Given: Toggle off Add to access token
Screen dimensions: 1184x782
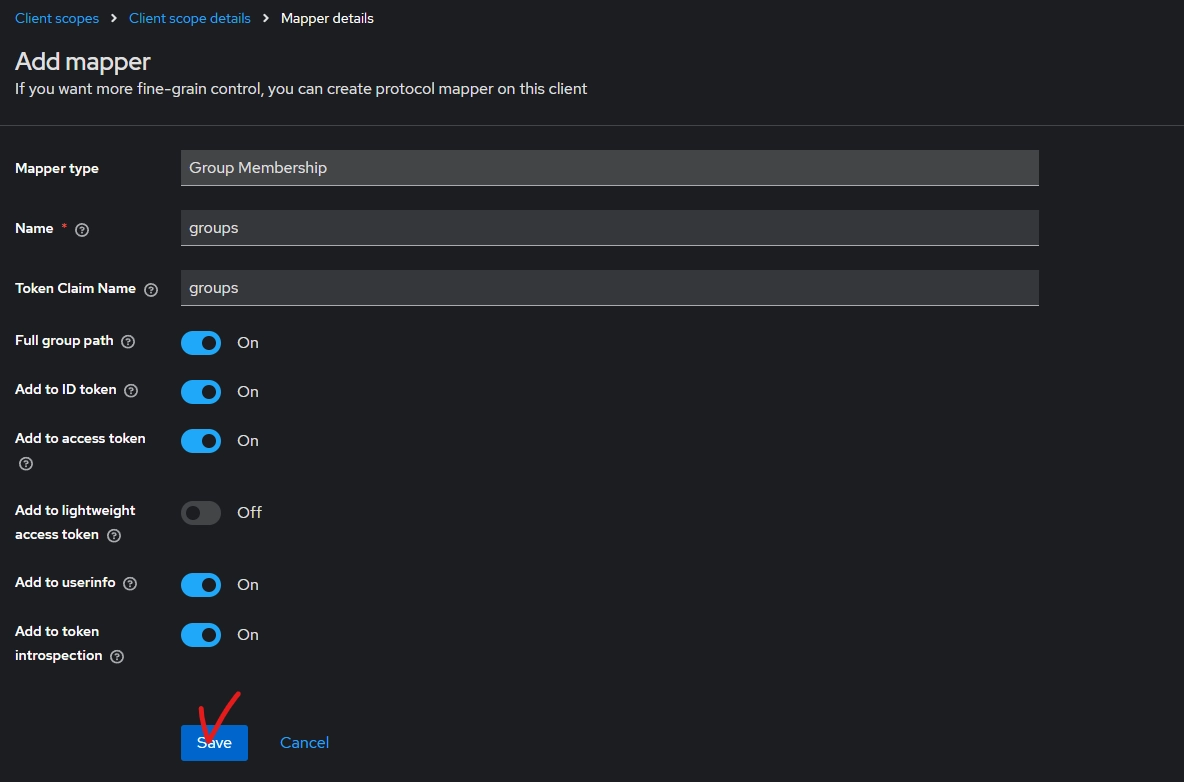Looking at the screenshot, I should pyautogui.click(x=201, y=441).
